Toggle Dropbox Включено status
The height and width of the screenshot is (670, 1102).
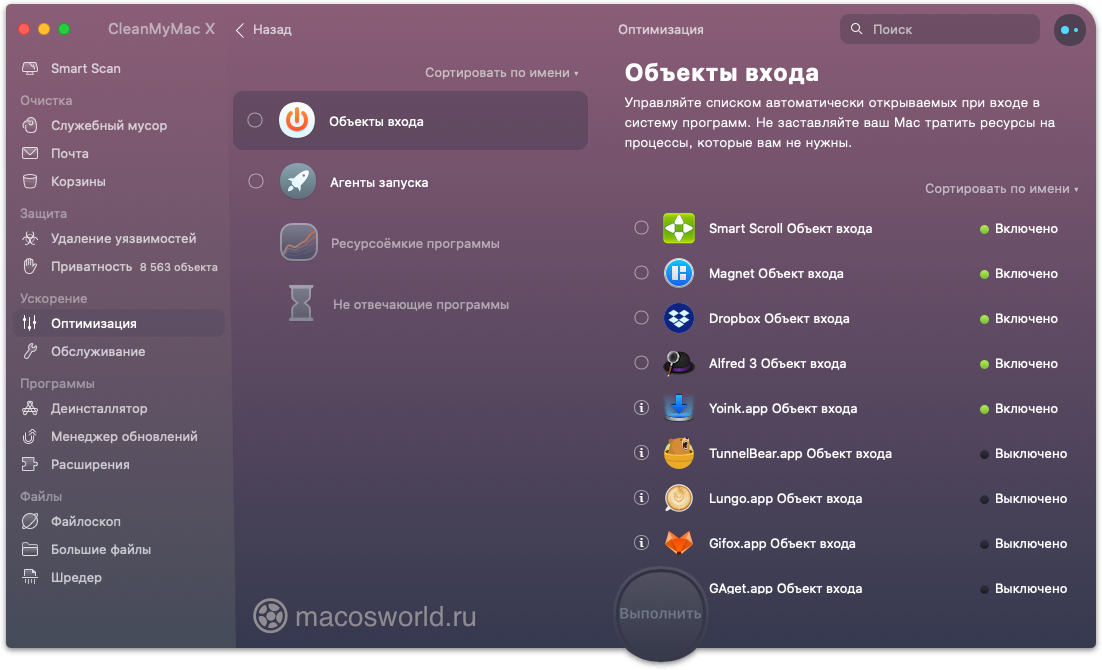pyautogui.click(x=1019, y=318)
